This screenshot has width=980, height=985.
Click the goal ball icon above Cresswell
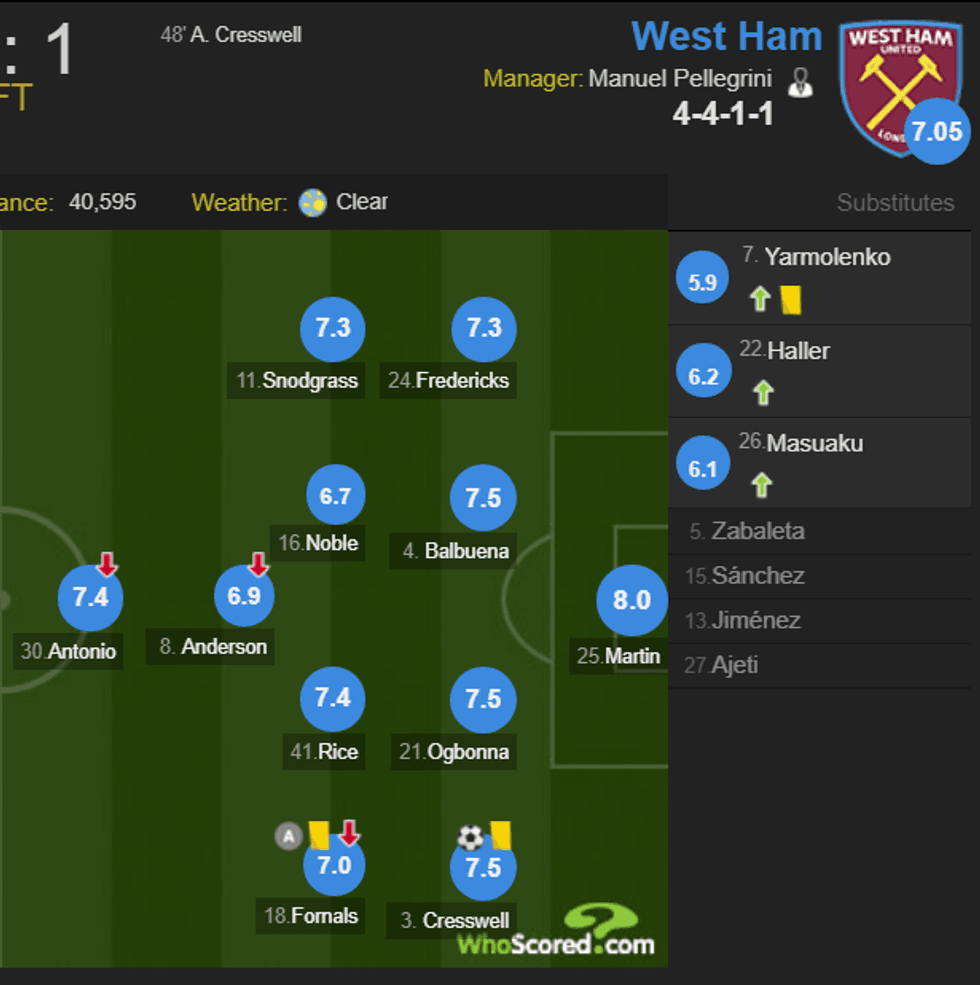pyautogui.click(x=470, y=838)
